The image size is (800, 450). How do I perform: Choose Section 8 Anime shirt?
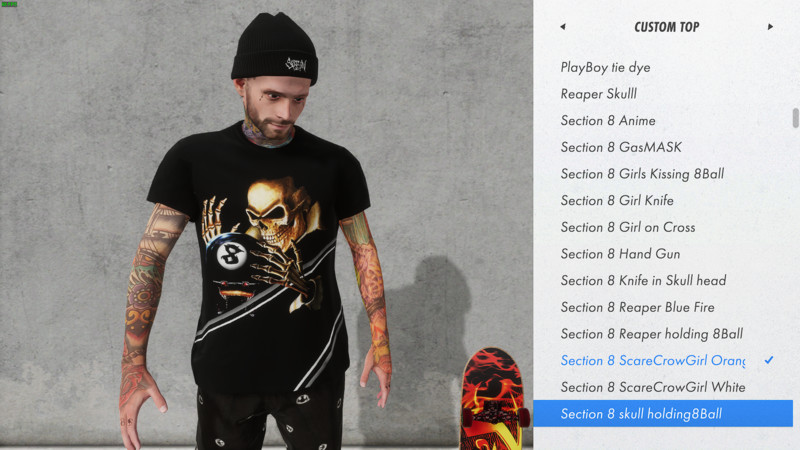(608, 120)
